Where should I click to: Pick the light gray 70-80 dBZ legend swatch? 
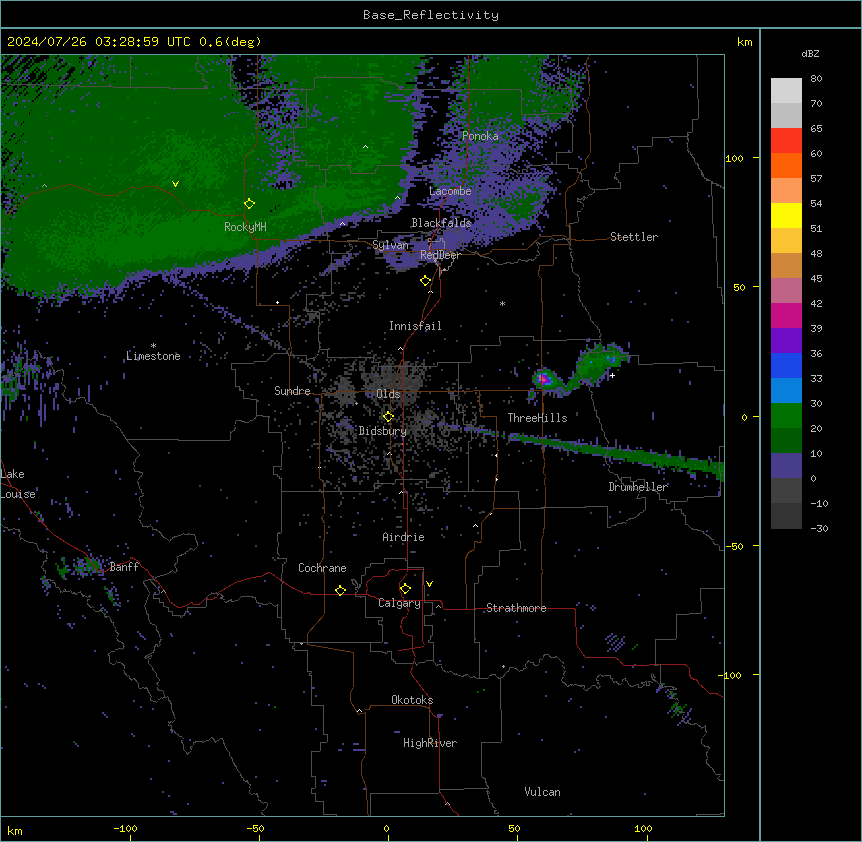pyautogui.click(x=786, y=90)
